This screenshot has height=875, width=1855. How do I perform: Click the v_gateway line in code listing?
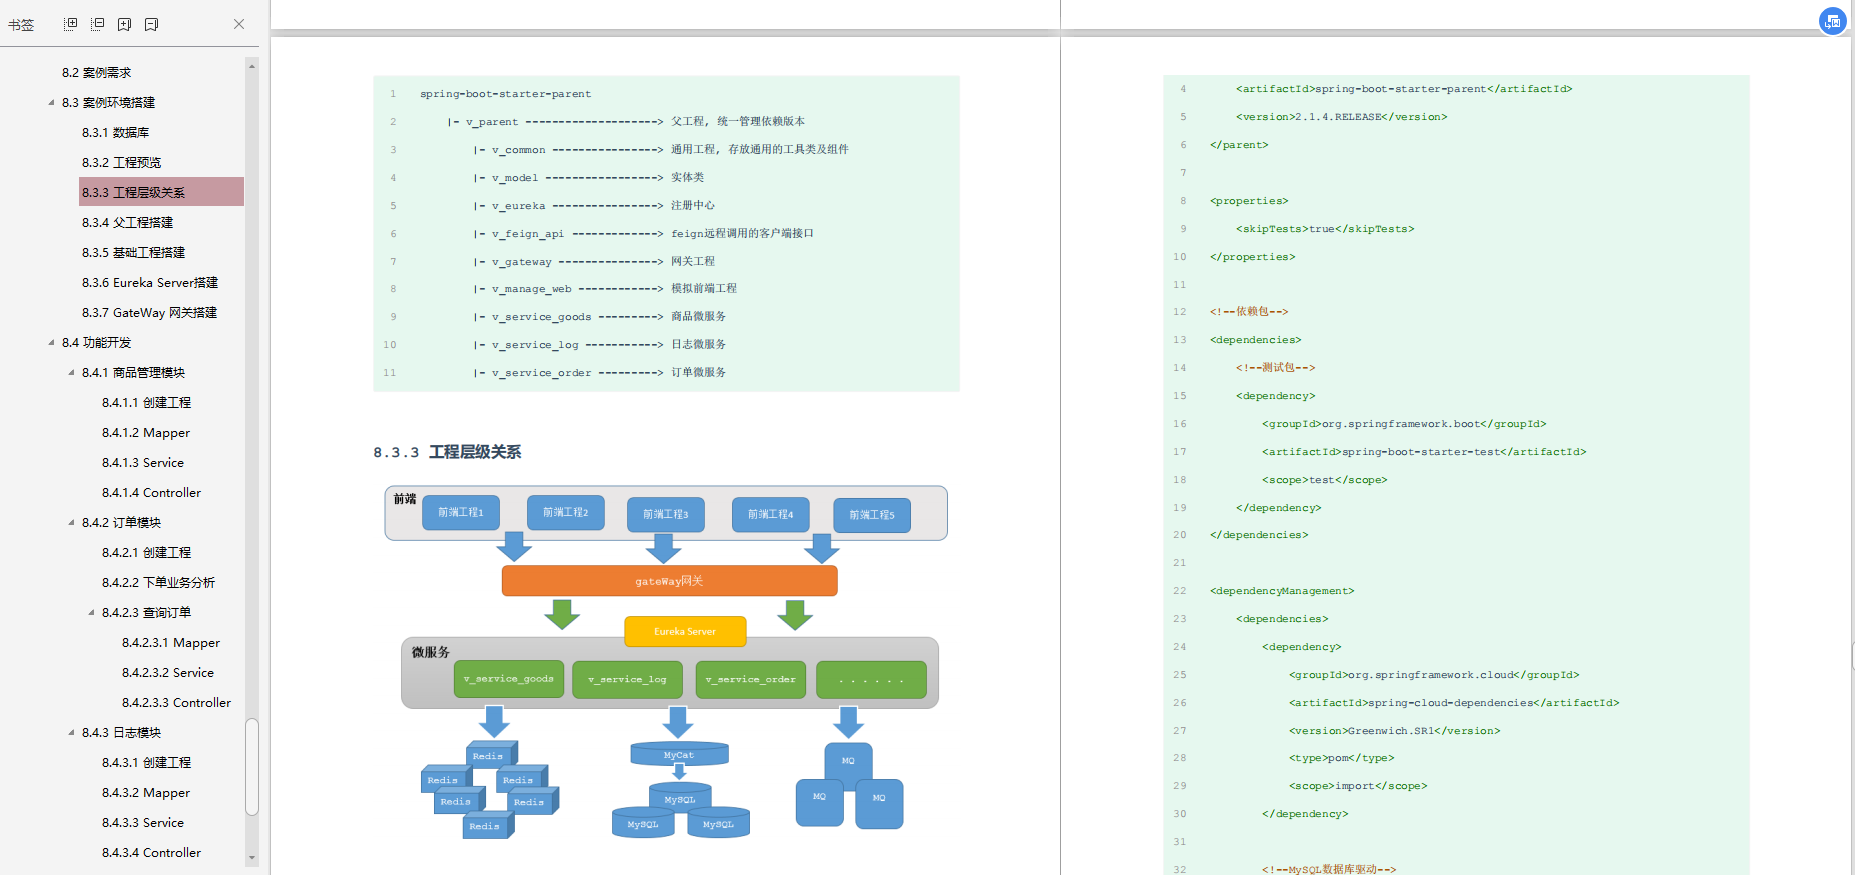click(594, 262)
